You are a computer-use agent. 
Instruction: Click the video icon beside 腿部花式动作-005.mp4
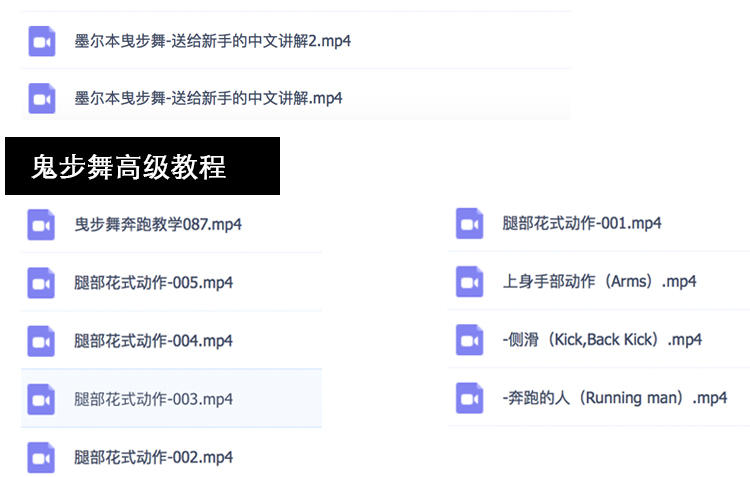pyautogui.click(x=41, y=283)
